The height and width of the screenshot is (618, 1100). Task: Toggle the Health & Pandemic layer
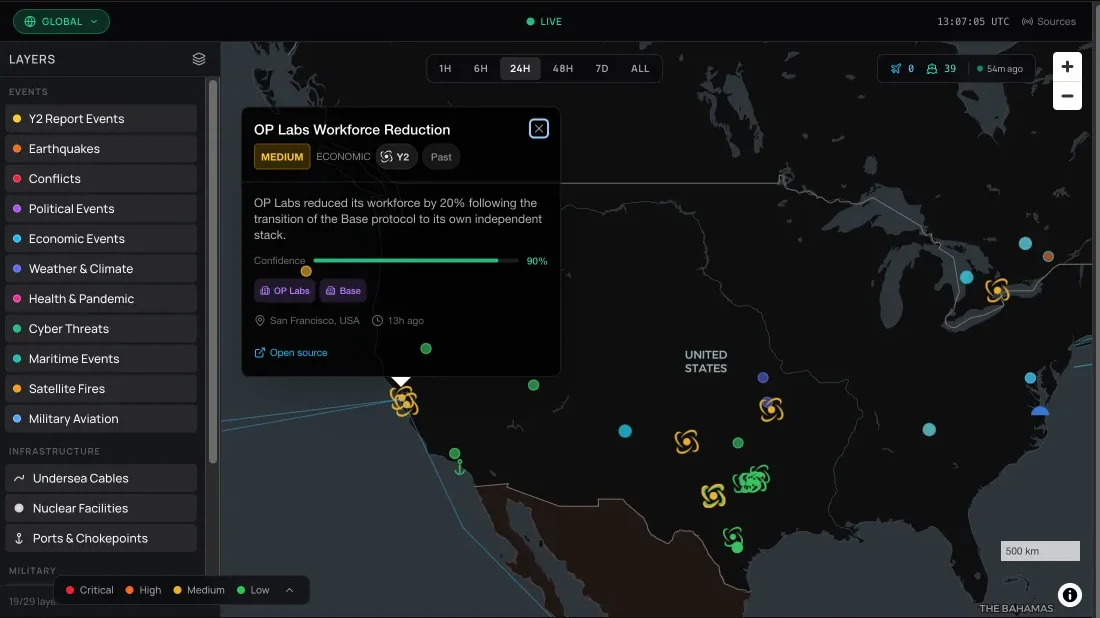(x=101, y=299)
